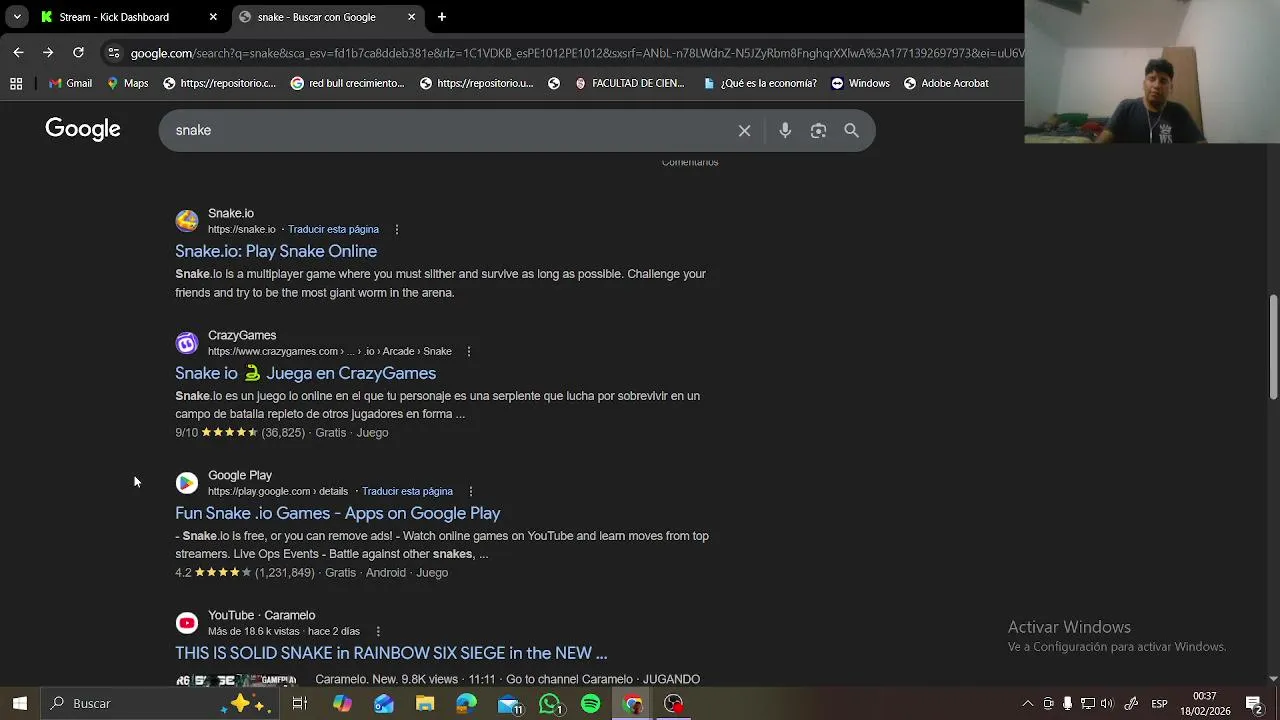Image resolution: width=1280 pixels, height=720 pixels.
Task: Close the Stream - Kick Dashboard tab
Action: (x=213, y=17)
